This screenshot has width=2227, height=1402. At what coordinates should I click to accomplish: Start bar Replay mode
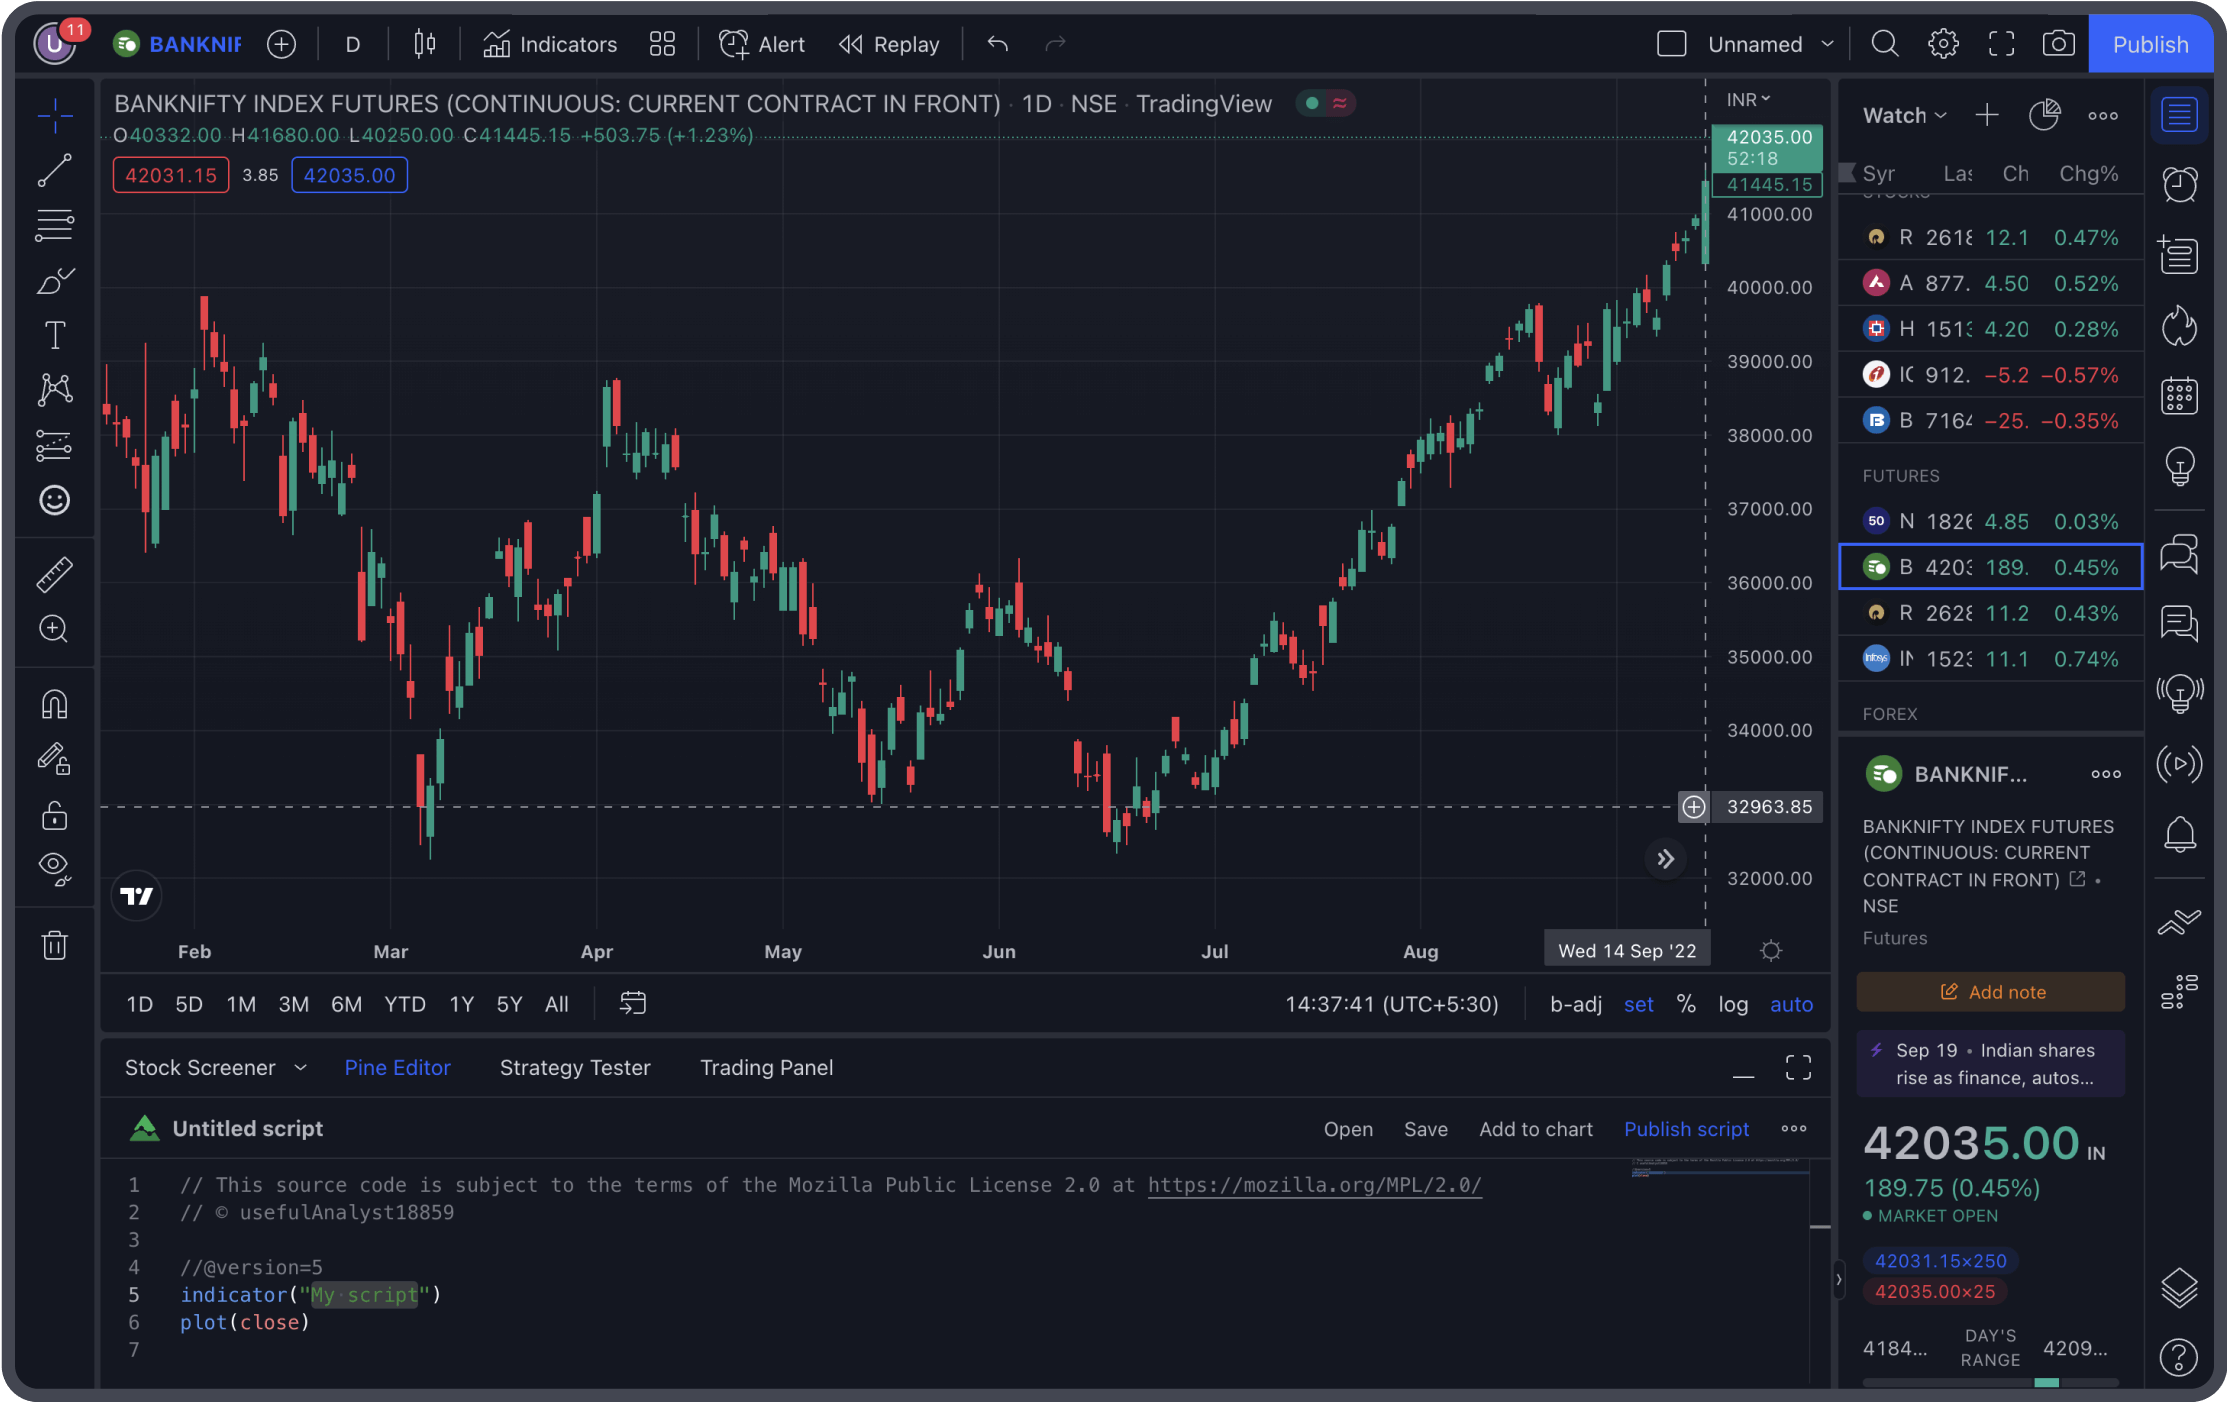coord(890,44)
